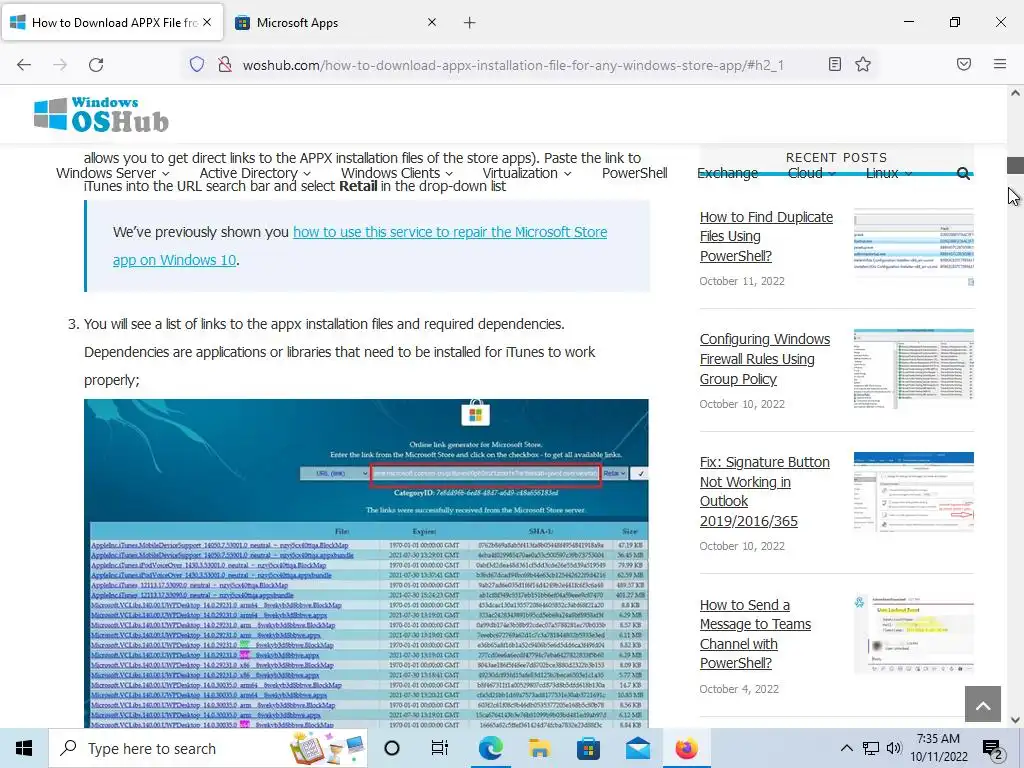Open Microsoft Store from taskbar
The width and height of the screenshot is (1024, 768).
pyautogui.click(x=588, y=748)
